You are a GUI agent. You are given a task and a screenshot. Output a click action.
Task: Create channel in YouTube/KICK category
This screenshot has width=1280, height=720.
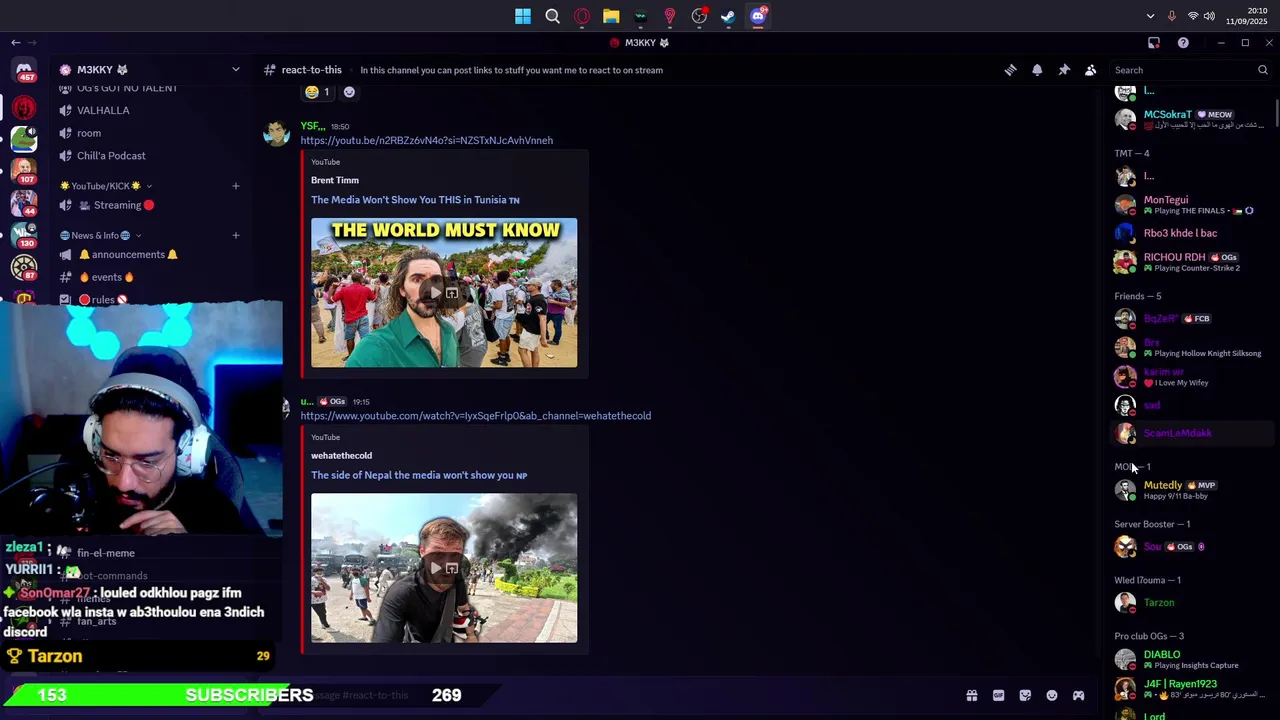pos(236,186)
